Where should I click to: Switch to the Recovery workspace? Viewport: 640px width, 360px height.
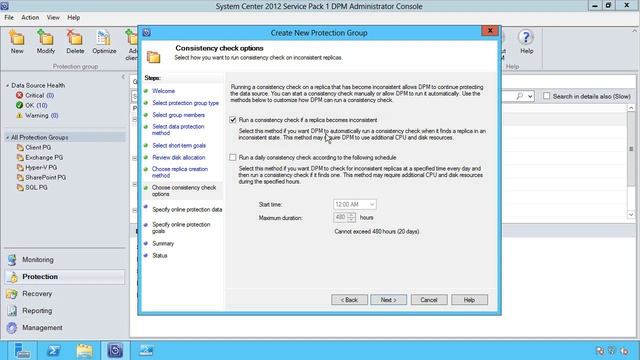[x=64, y=294]
